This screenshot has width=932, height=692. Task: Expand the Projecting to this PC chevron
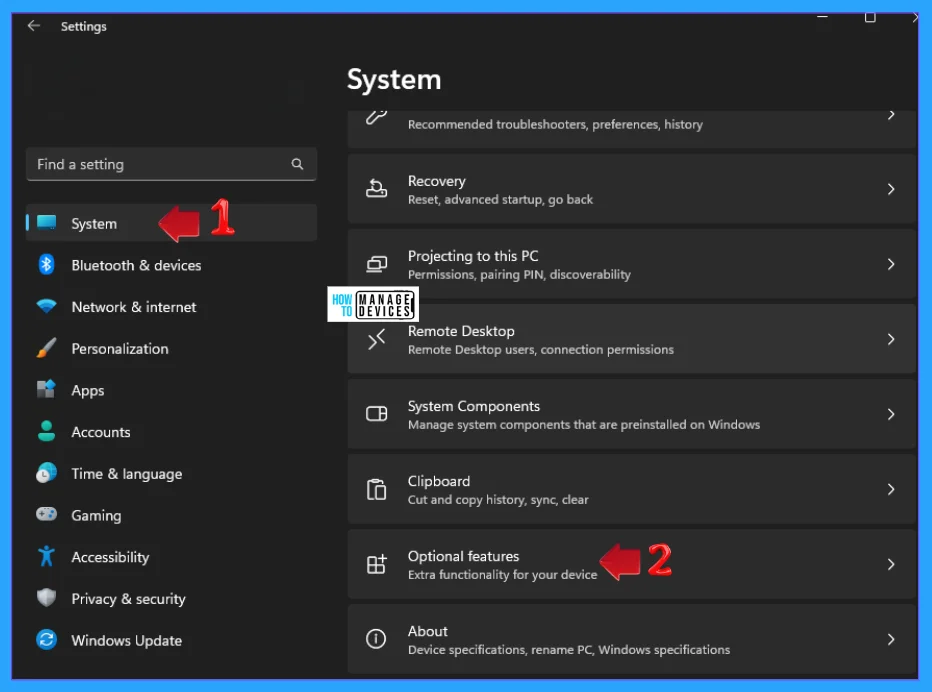[x=891, y=264]
